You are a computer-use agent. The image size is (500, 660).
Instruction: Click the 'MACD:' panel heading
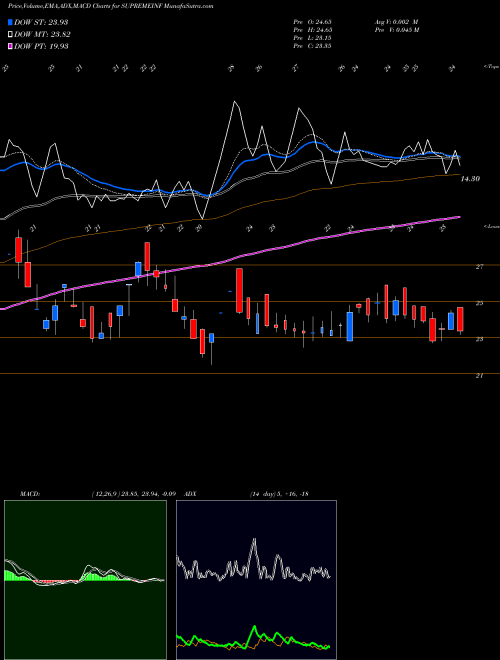tap(30, 494)
